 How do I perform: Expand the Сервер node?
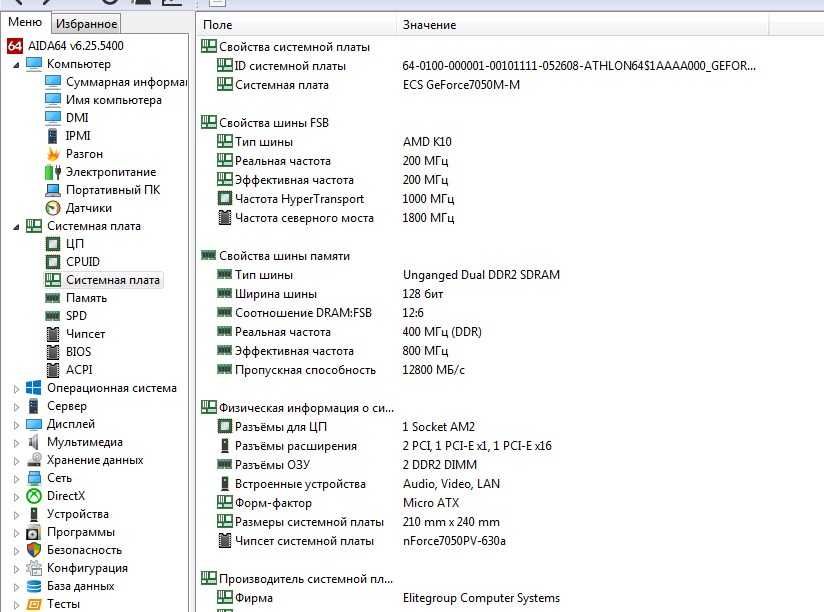[16, 407]
